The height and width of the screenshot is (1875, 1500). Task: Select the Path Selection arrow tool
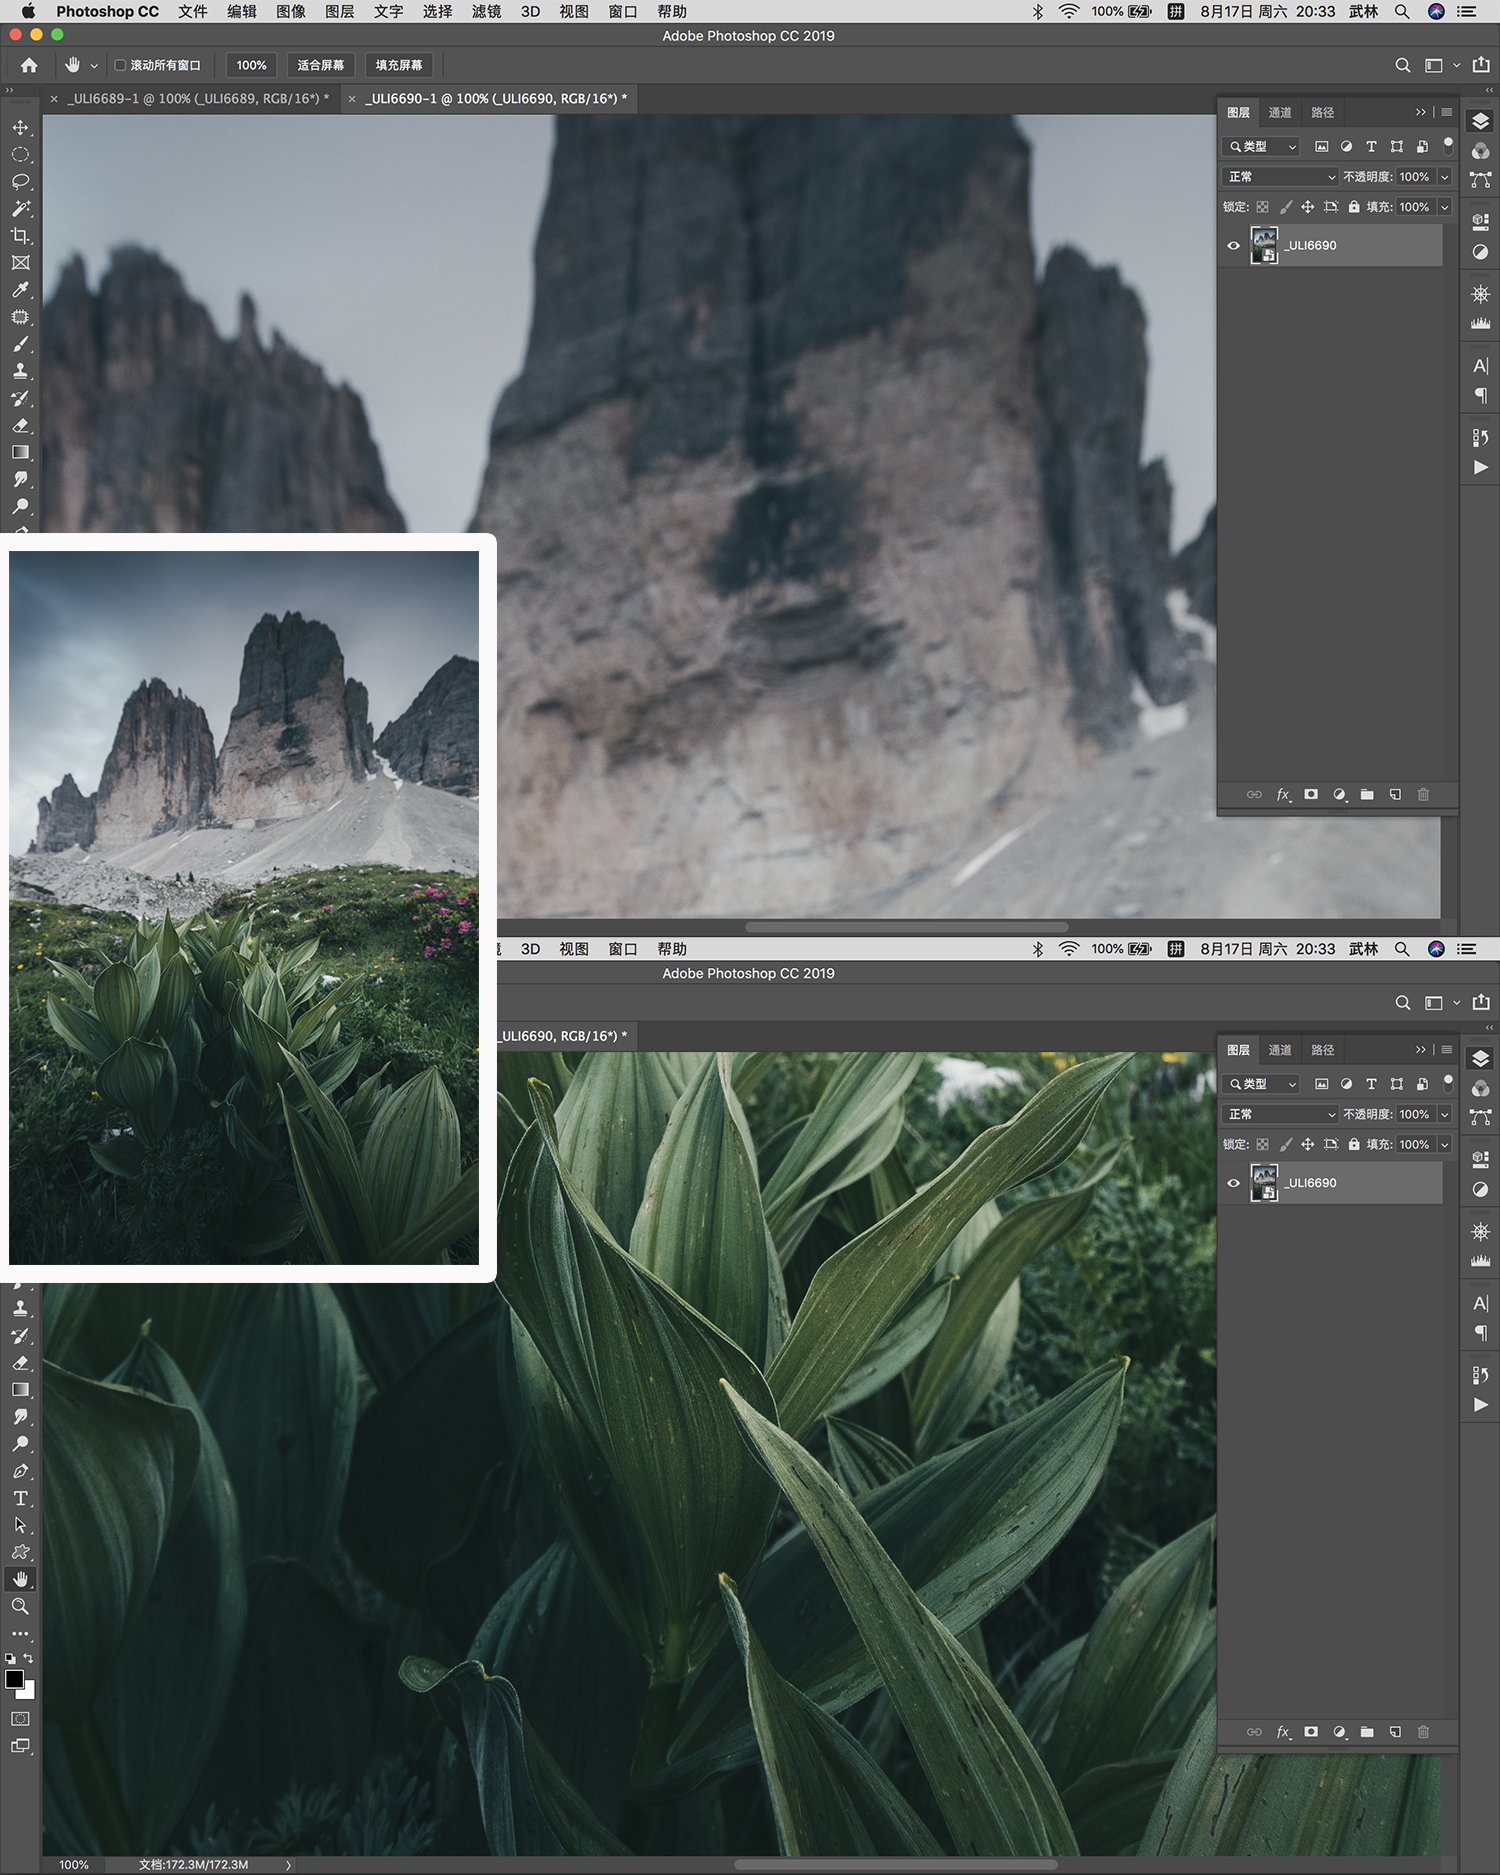click(20, 1525)
